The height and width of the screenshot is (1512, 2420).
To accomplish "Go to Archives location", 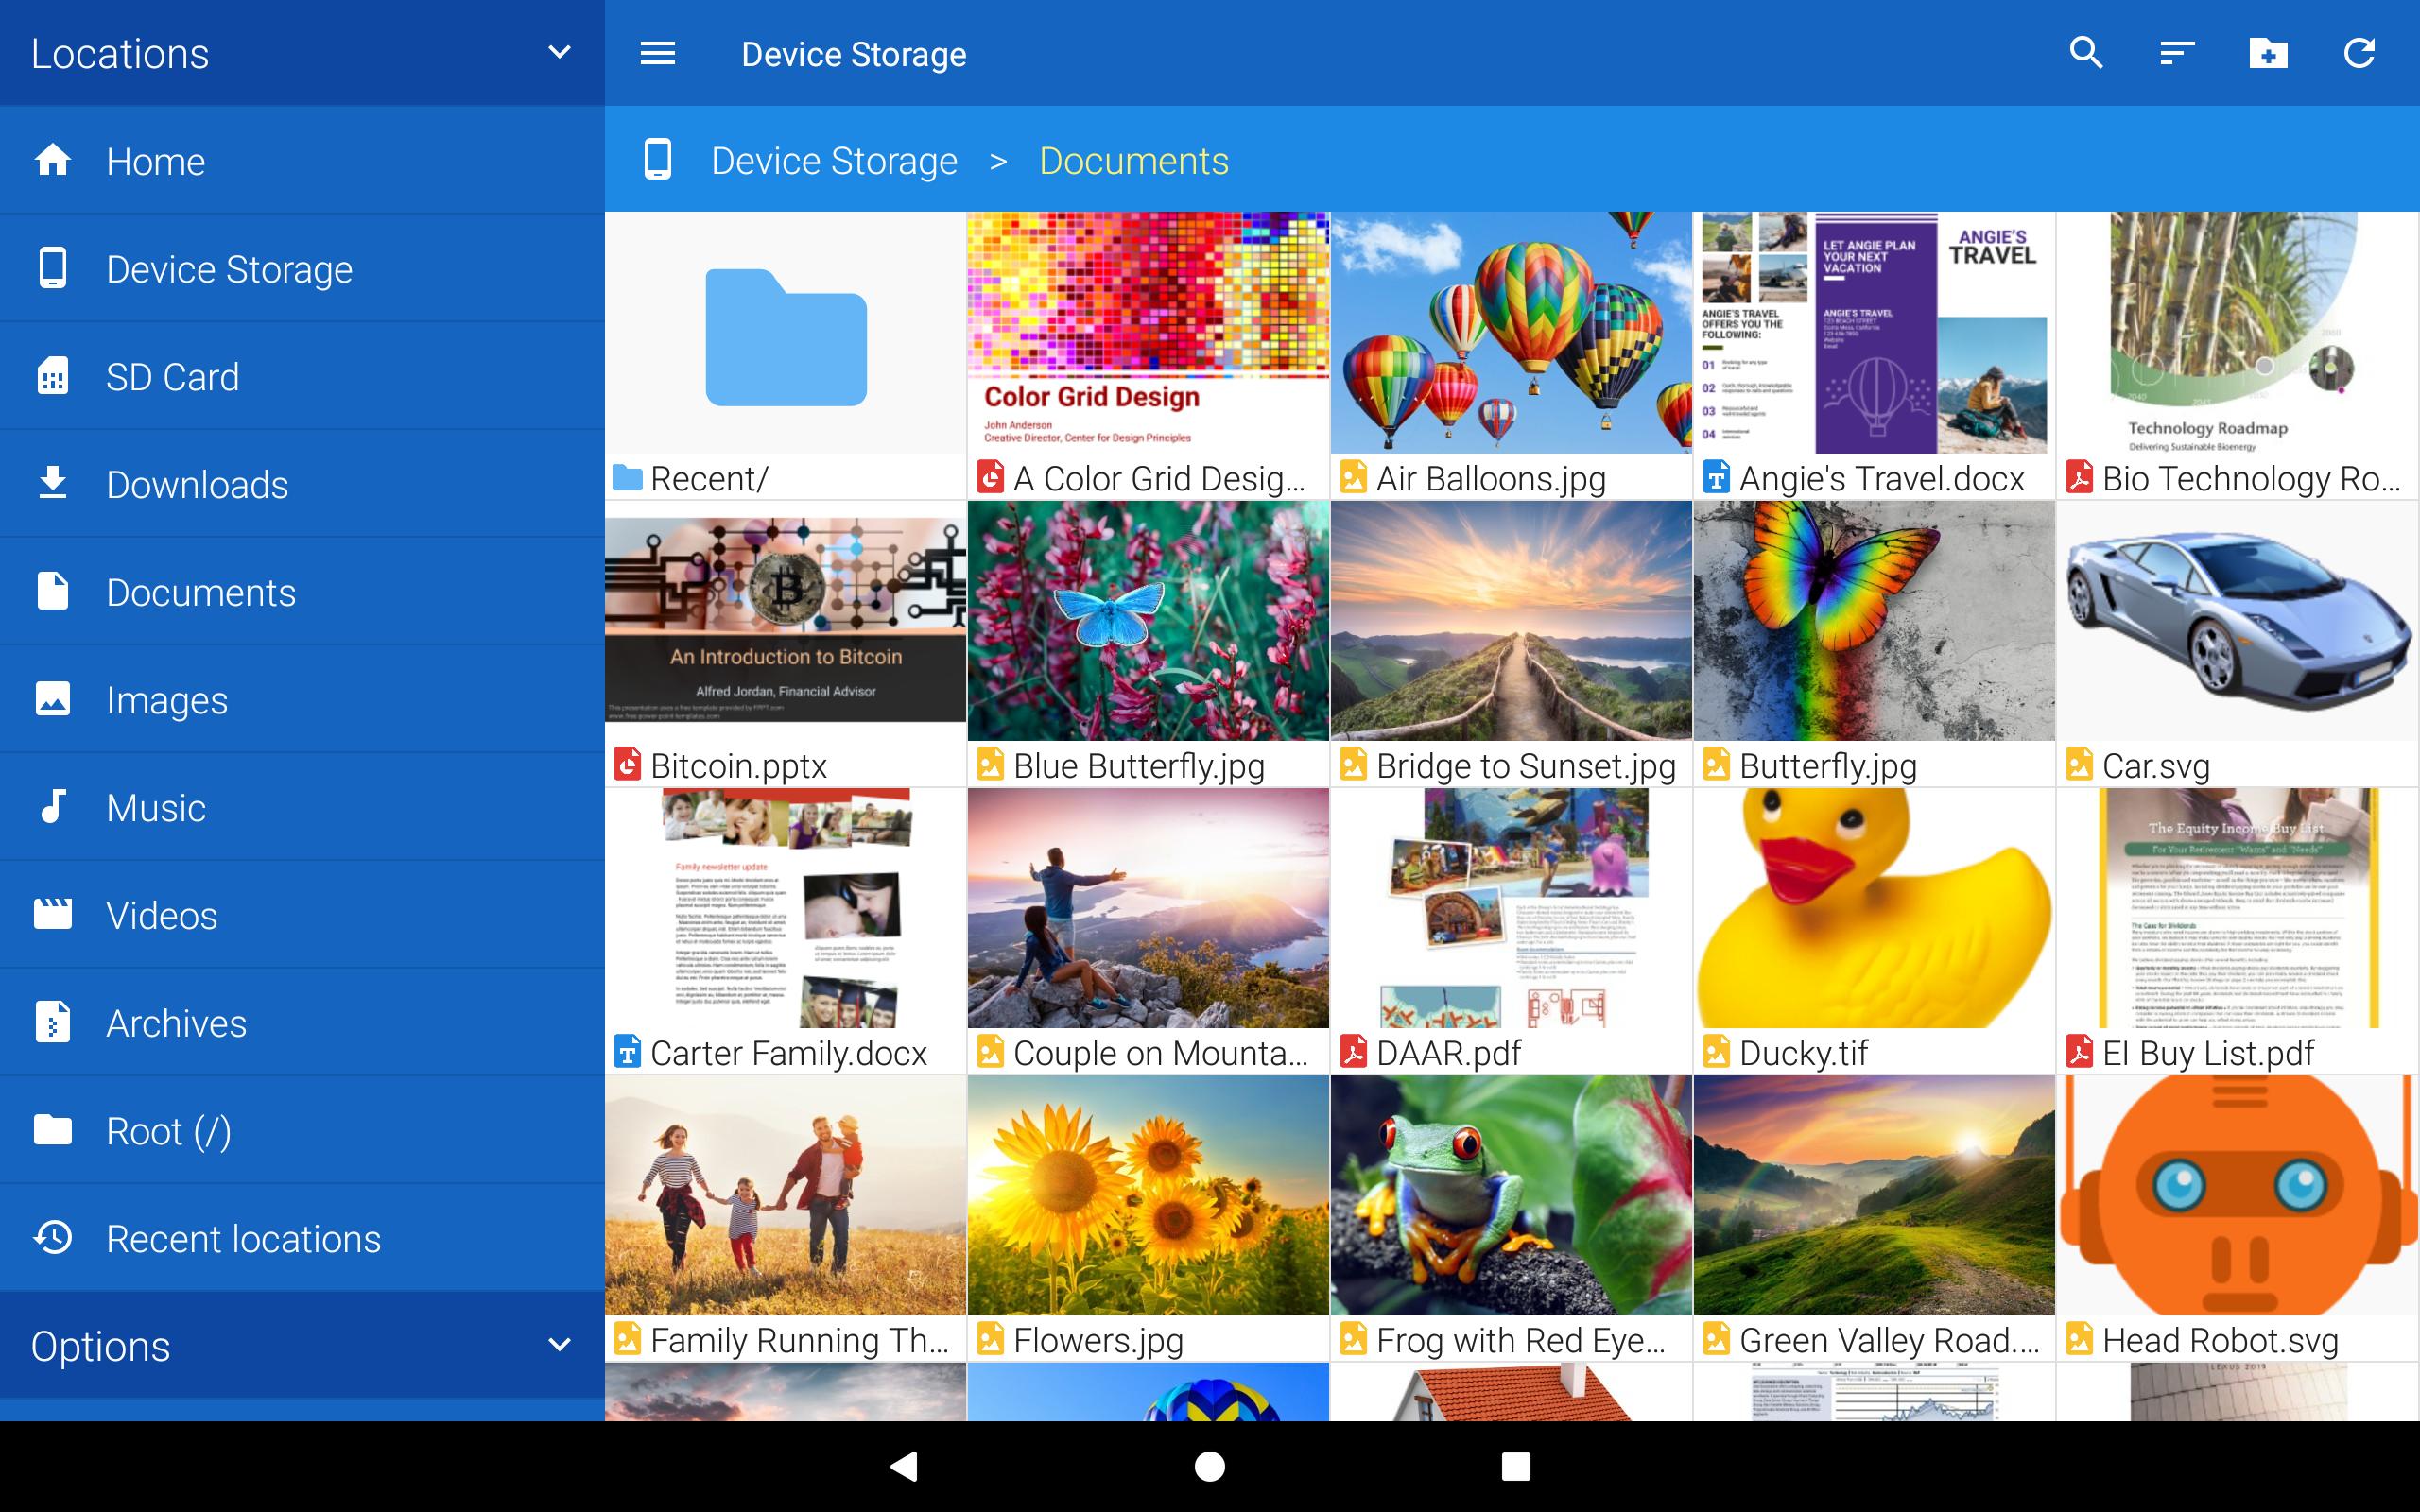I will coord(302,1023).
